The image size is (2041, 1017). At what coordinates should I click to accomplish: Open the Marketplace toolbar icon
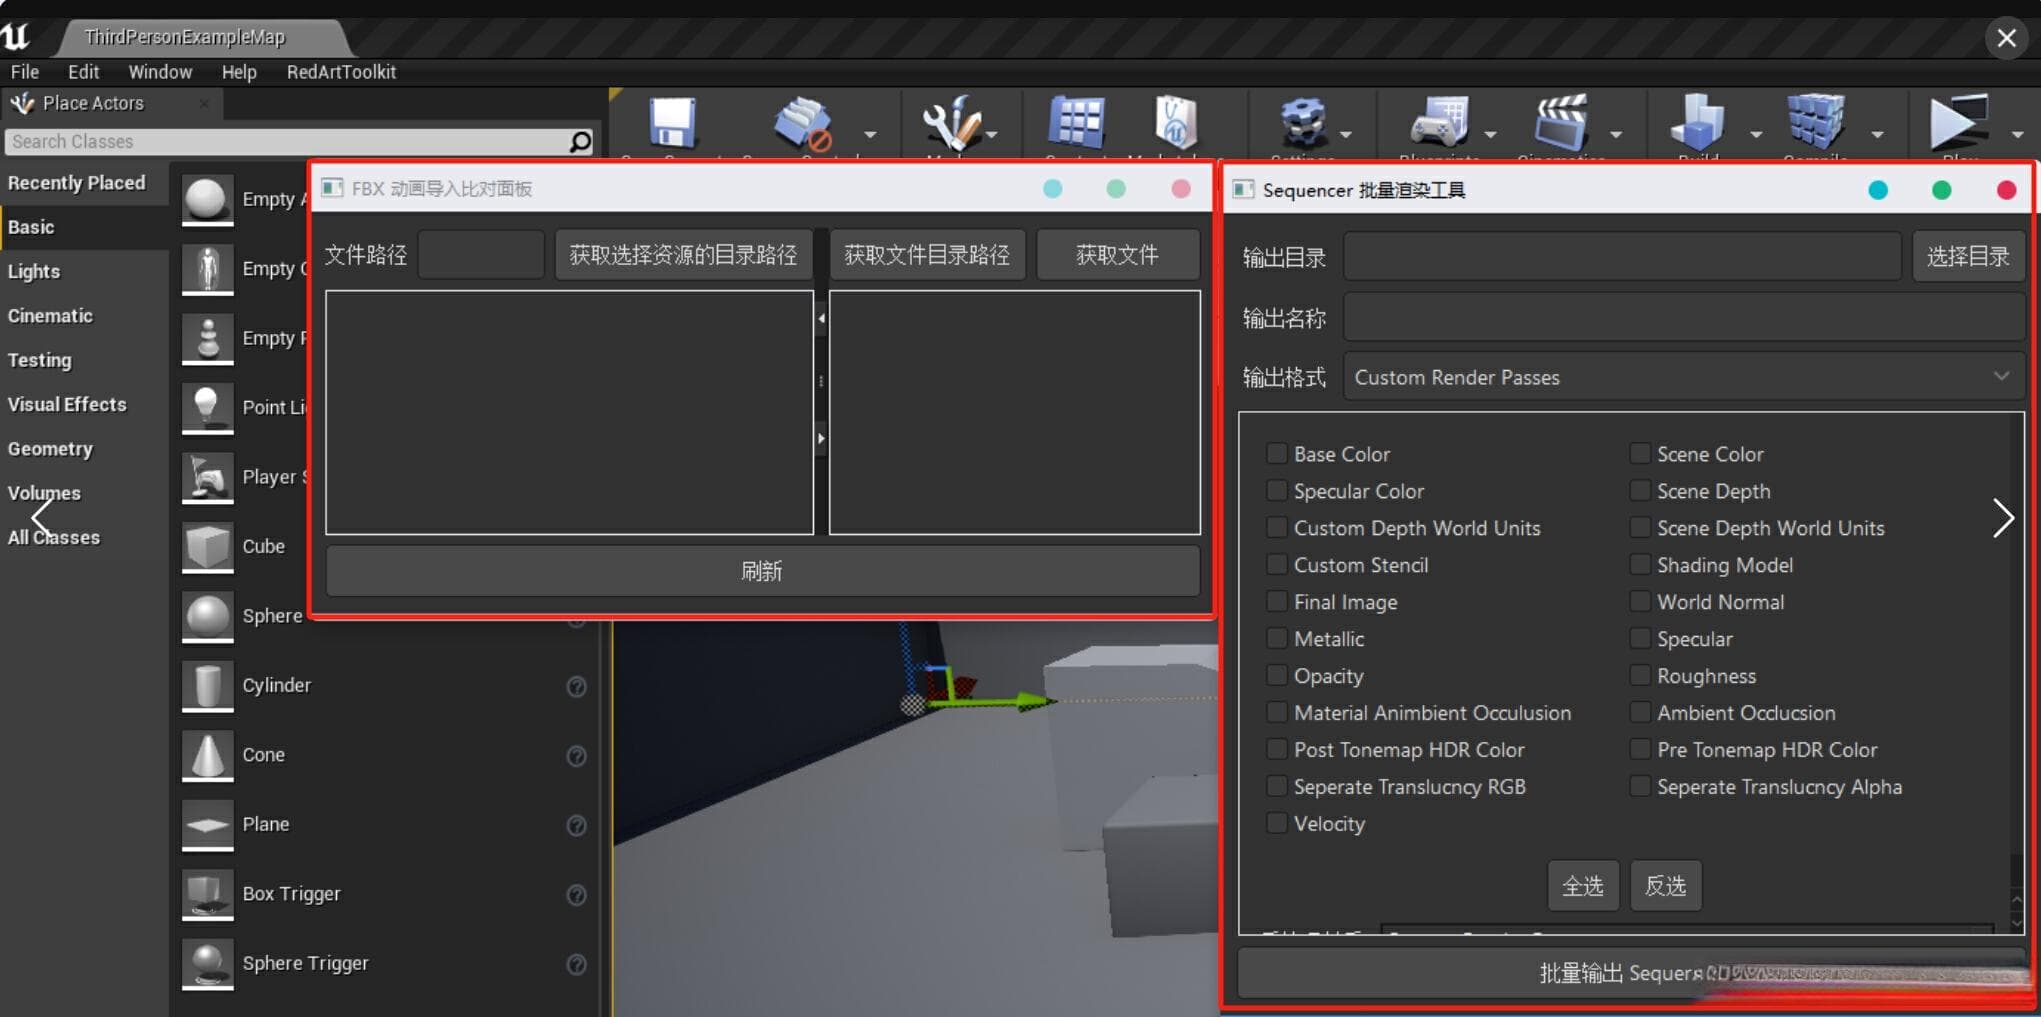pos(1176,124)
